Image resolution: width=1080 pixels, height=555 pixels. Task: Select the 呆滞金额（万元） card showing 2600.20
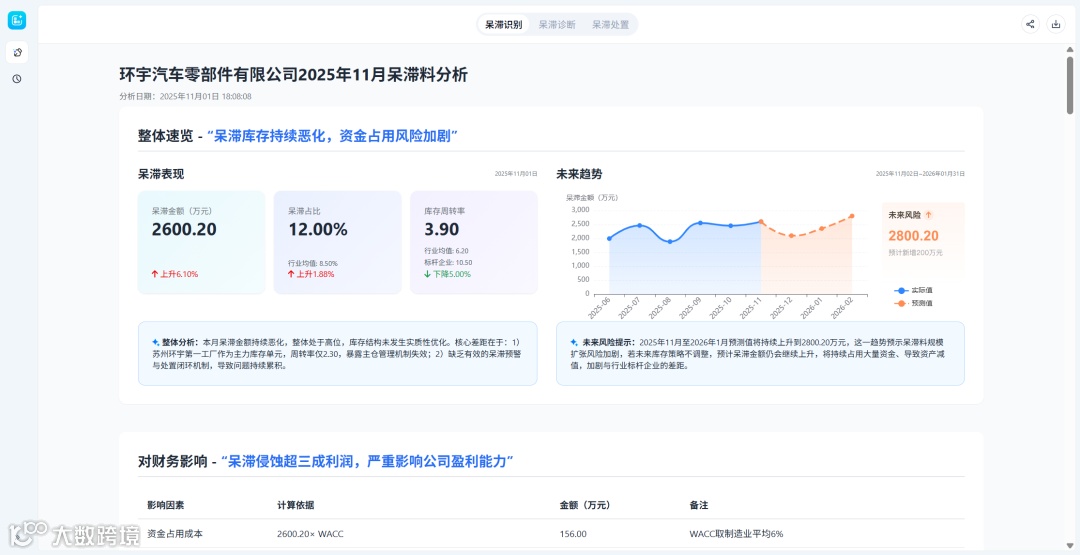click(201, 242)
